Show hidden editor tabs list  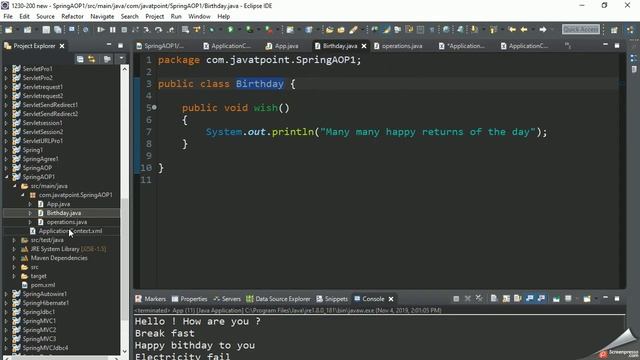[x=568, y=46]
